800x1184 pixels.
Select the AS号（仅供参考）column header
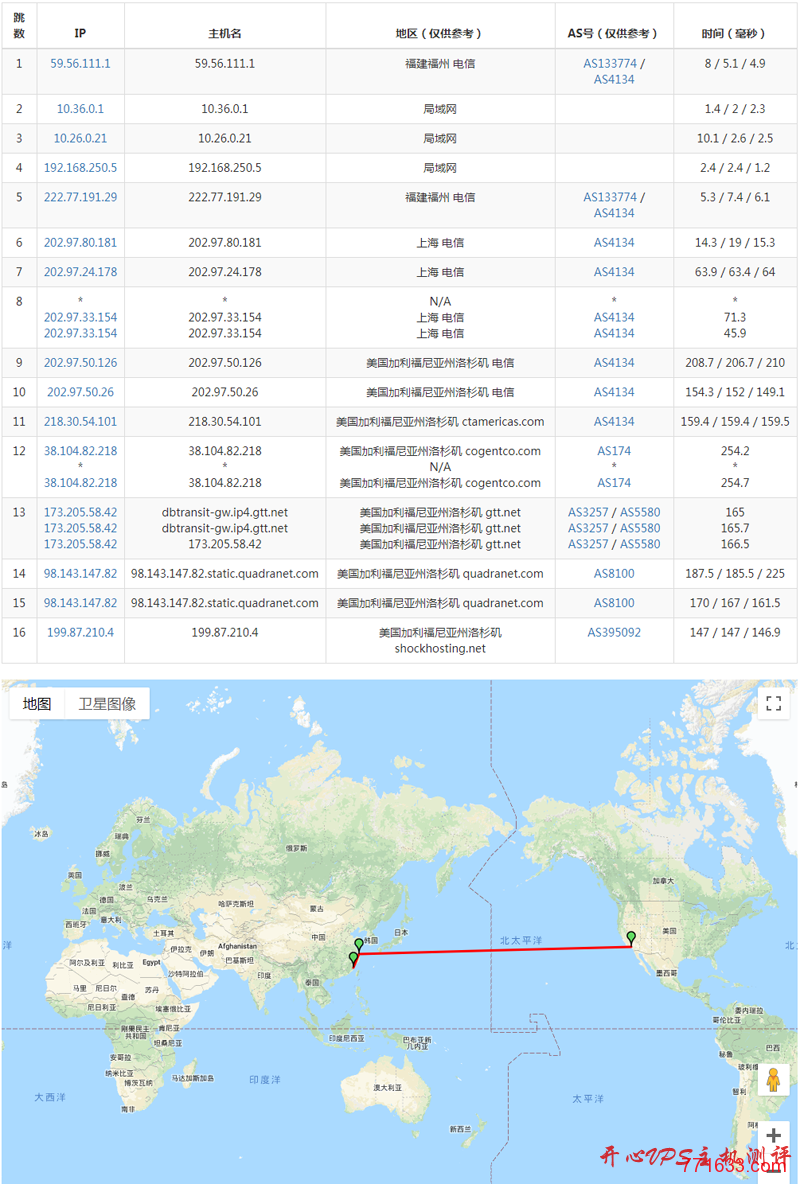(x=614, y=33)
